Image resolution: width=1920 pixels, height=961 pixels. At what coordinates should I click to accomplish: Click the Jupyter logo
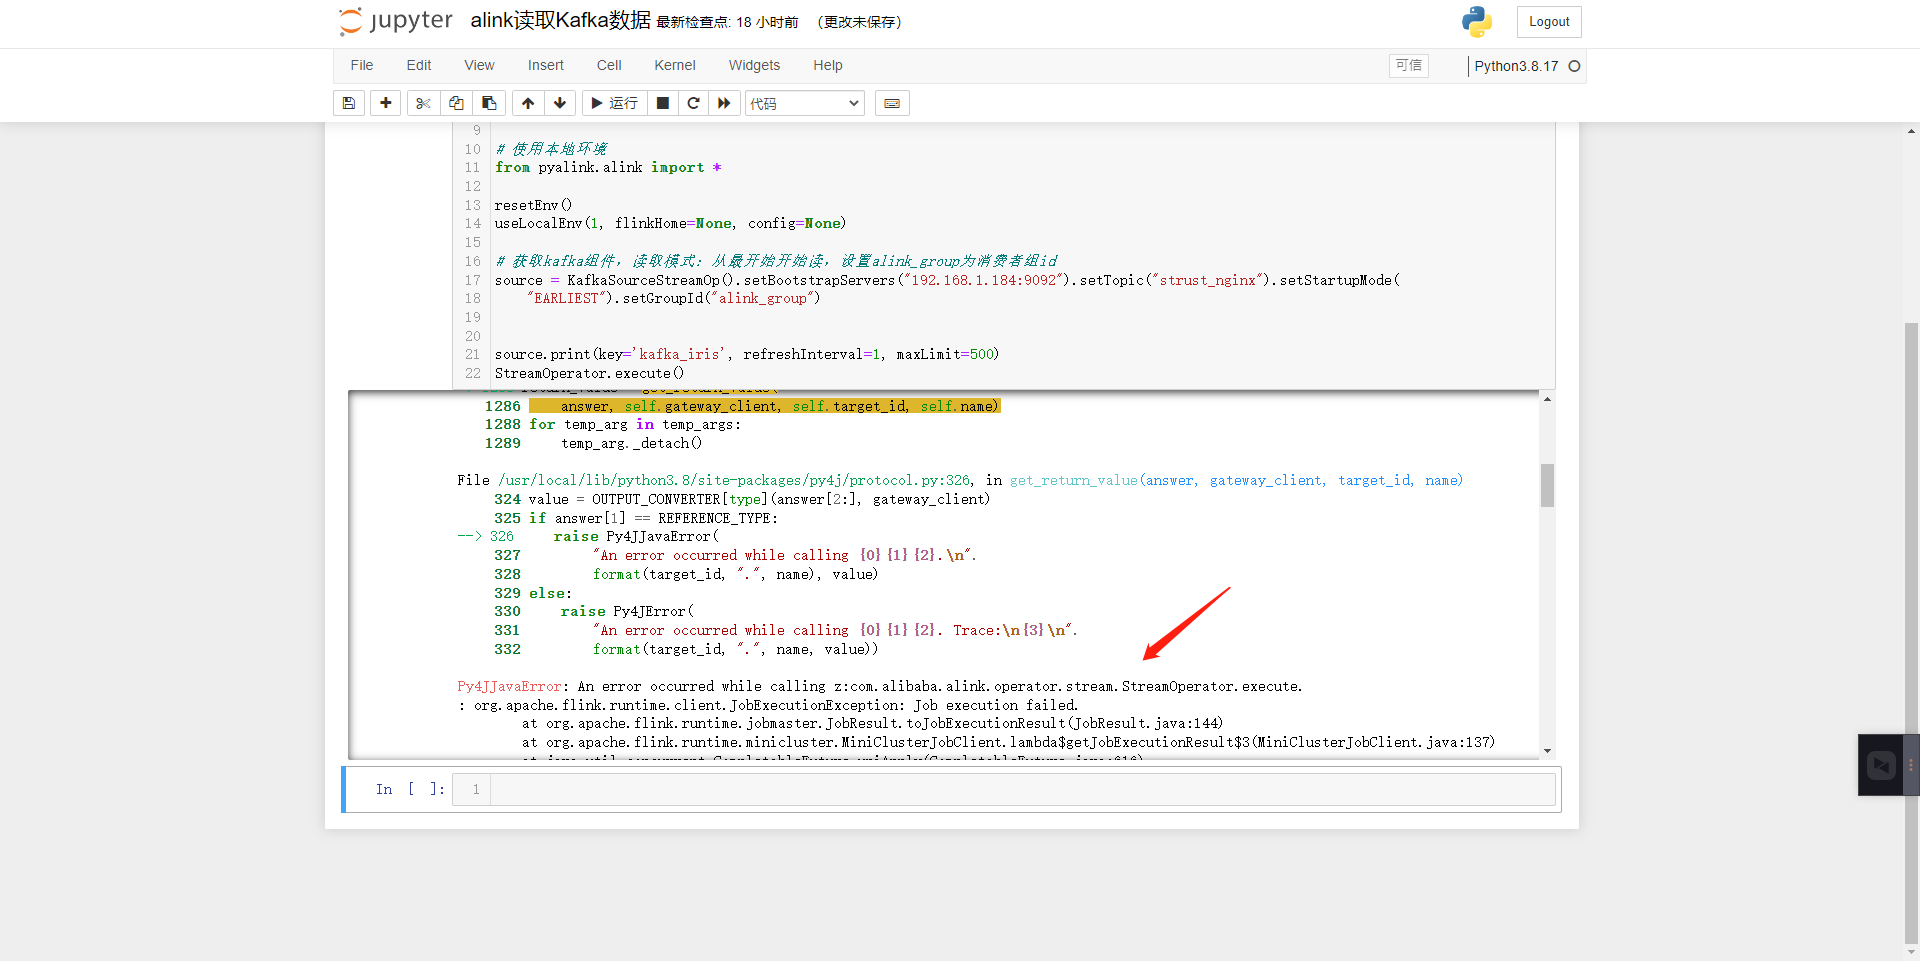click(x=396, y=21)
